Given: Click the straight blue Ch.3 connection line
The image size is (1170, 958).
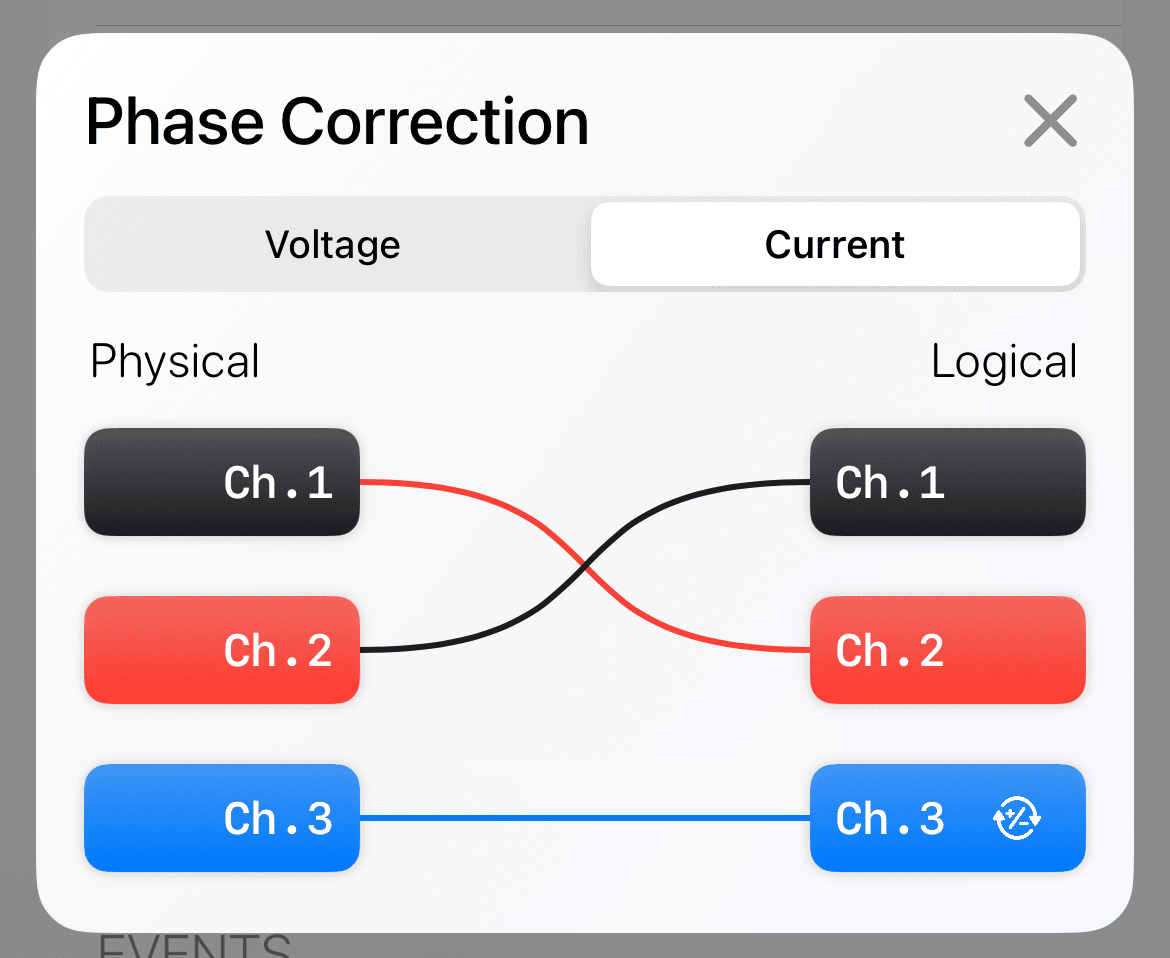Looking at the screenshot, I should (585, 819).
